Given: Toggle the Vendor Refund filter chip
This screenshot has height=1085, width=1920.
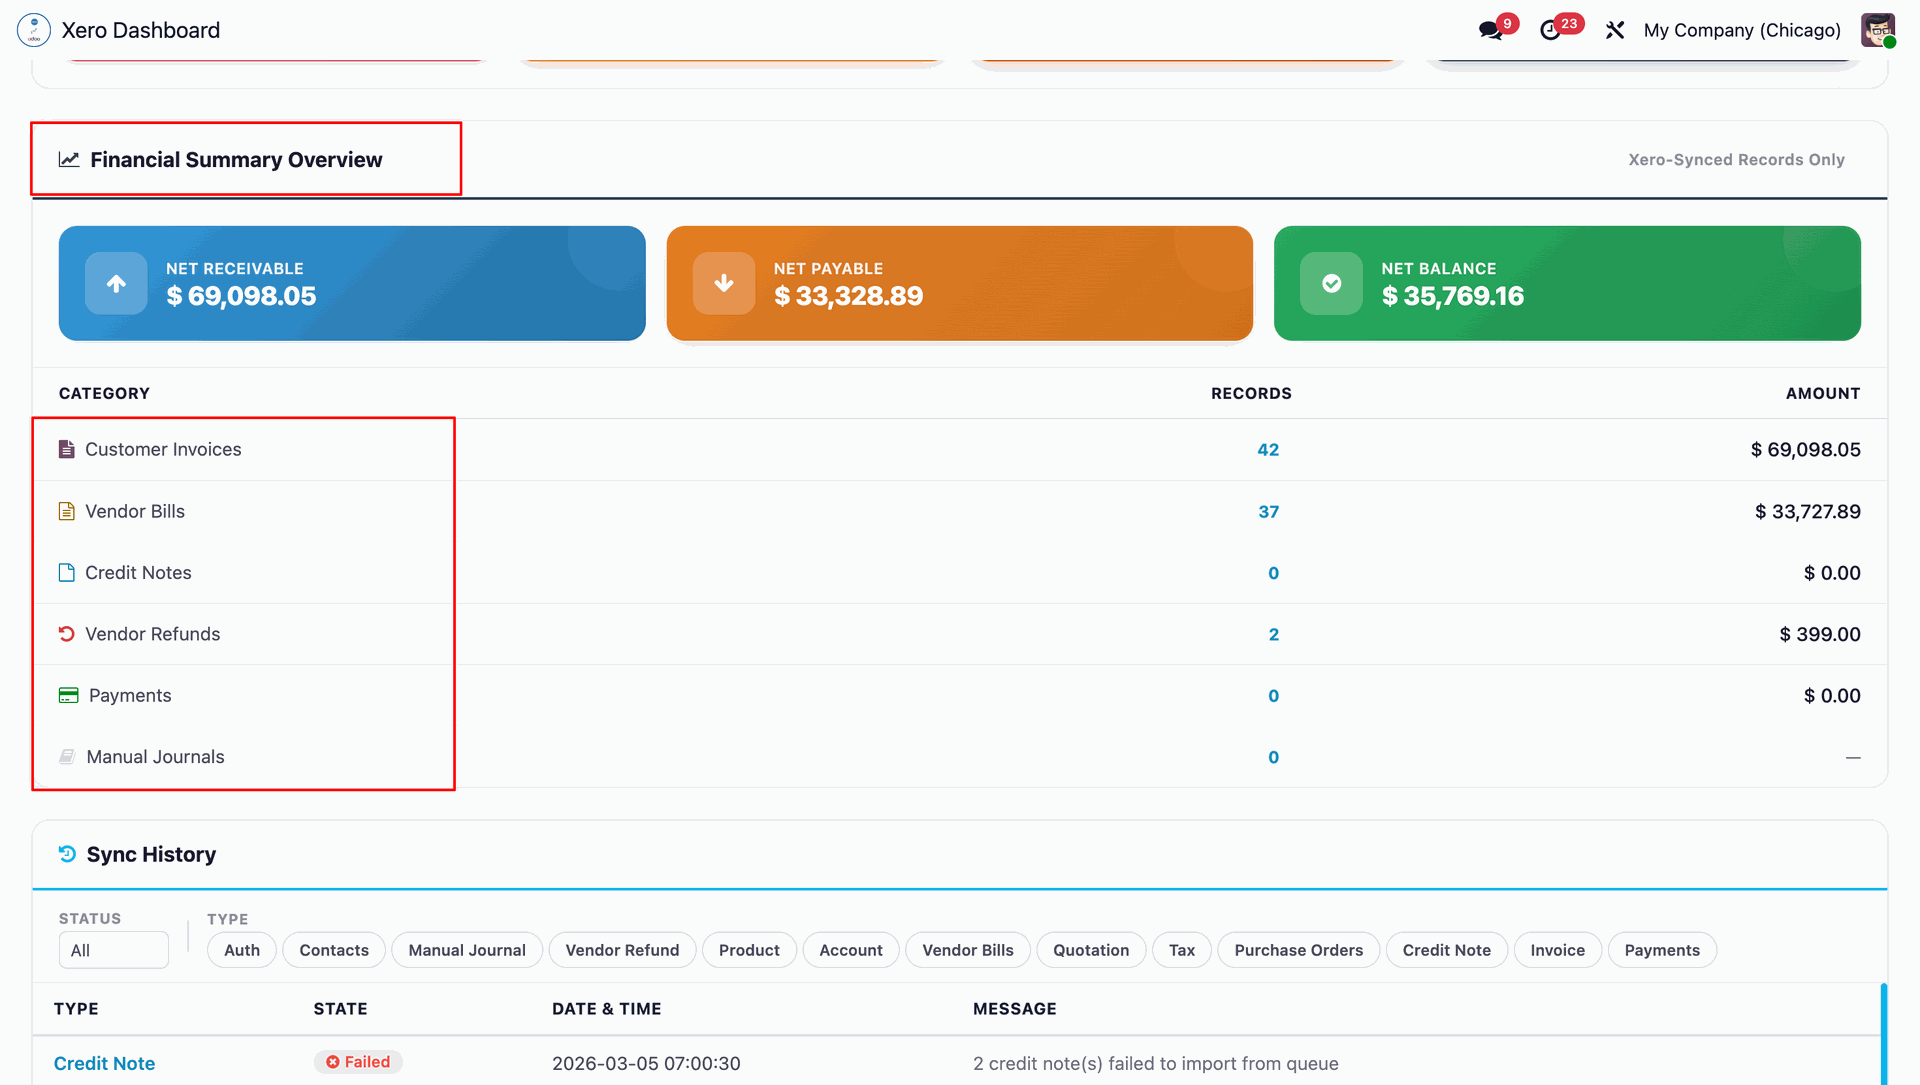Looking at the screenshot, I should coord(622,950).
